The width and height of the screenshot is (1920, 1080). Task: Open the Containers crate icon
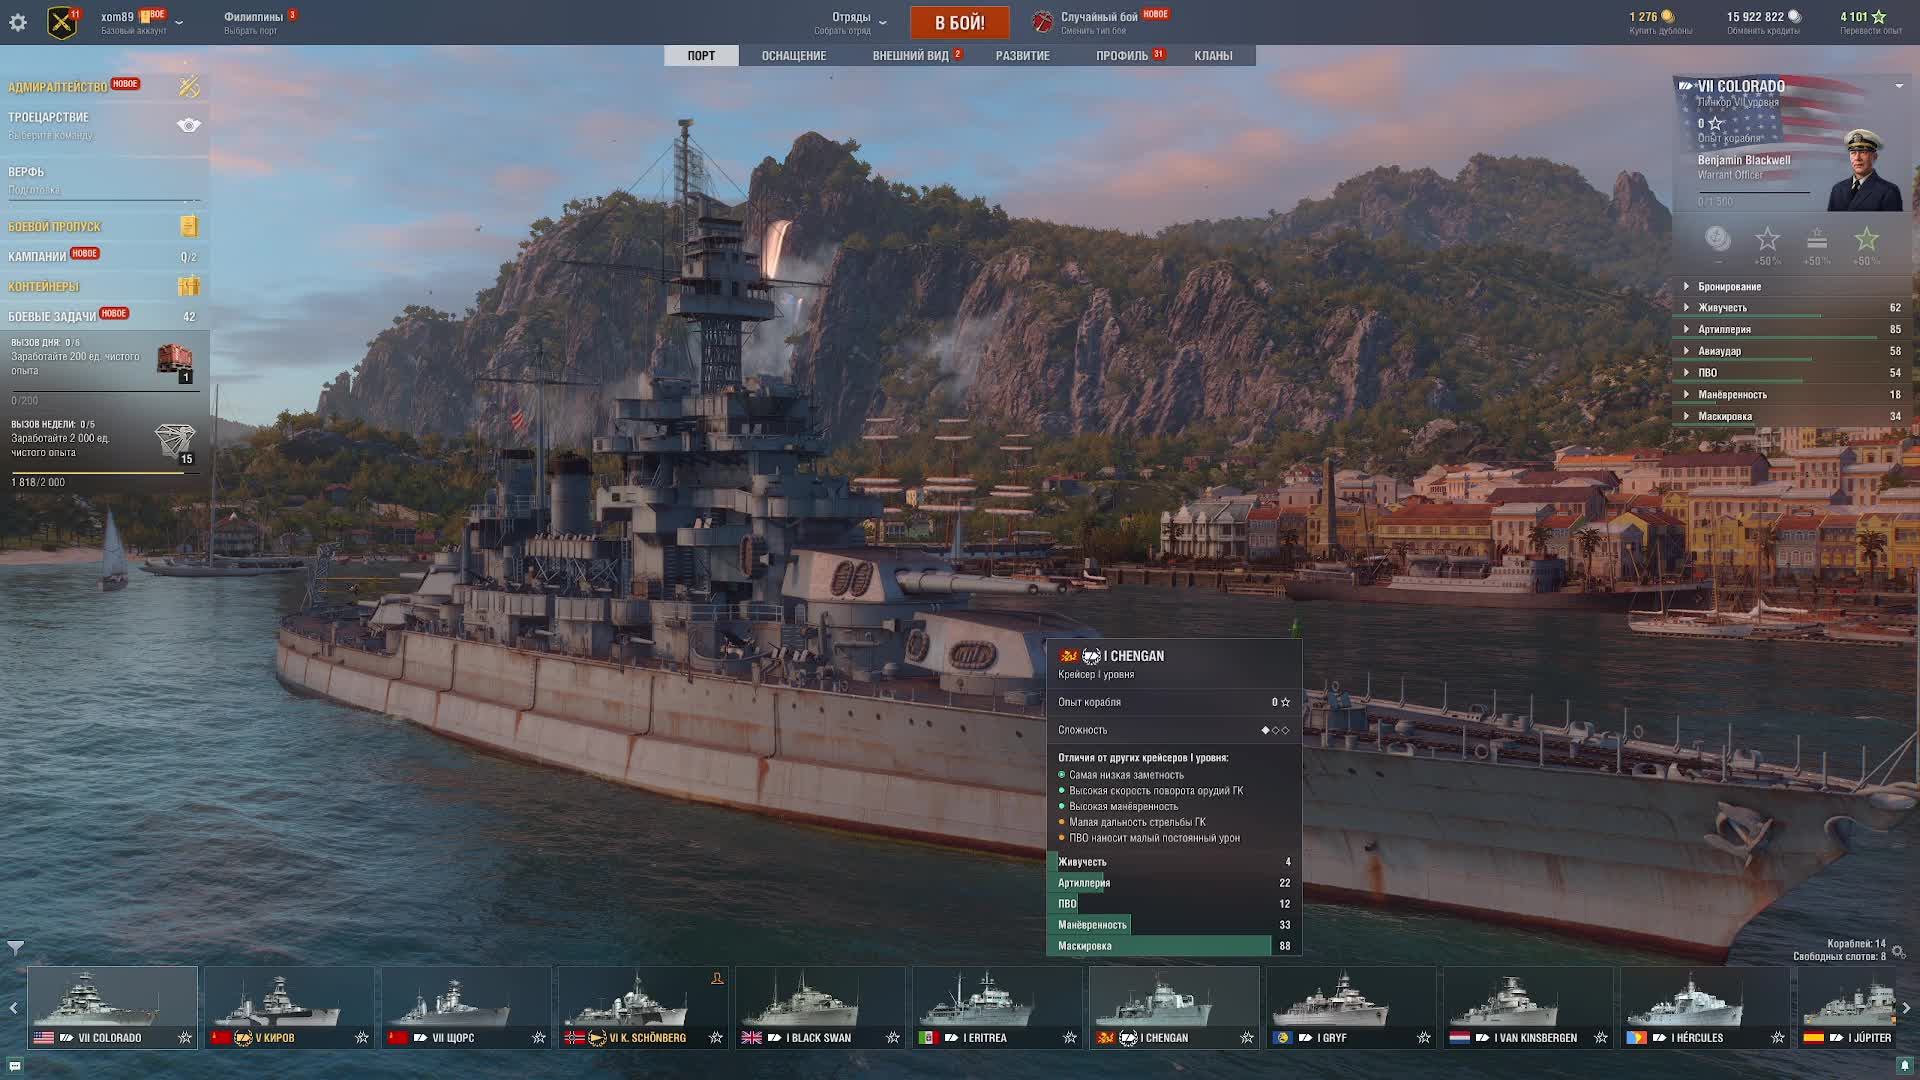[x=189, y=286]
